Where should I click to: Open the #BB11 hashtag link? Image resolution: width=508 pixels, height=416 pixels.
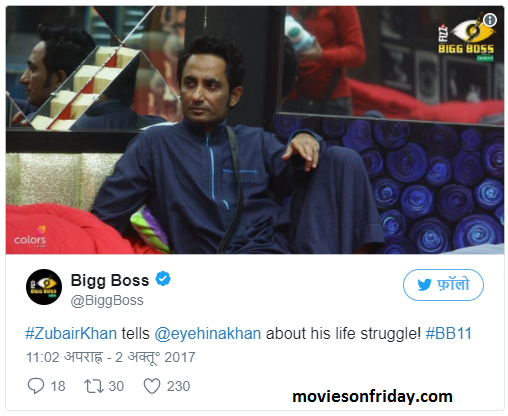pyautogui.click(x=449, y=333)
